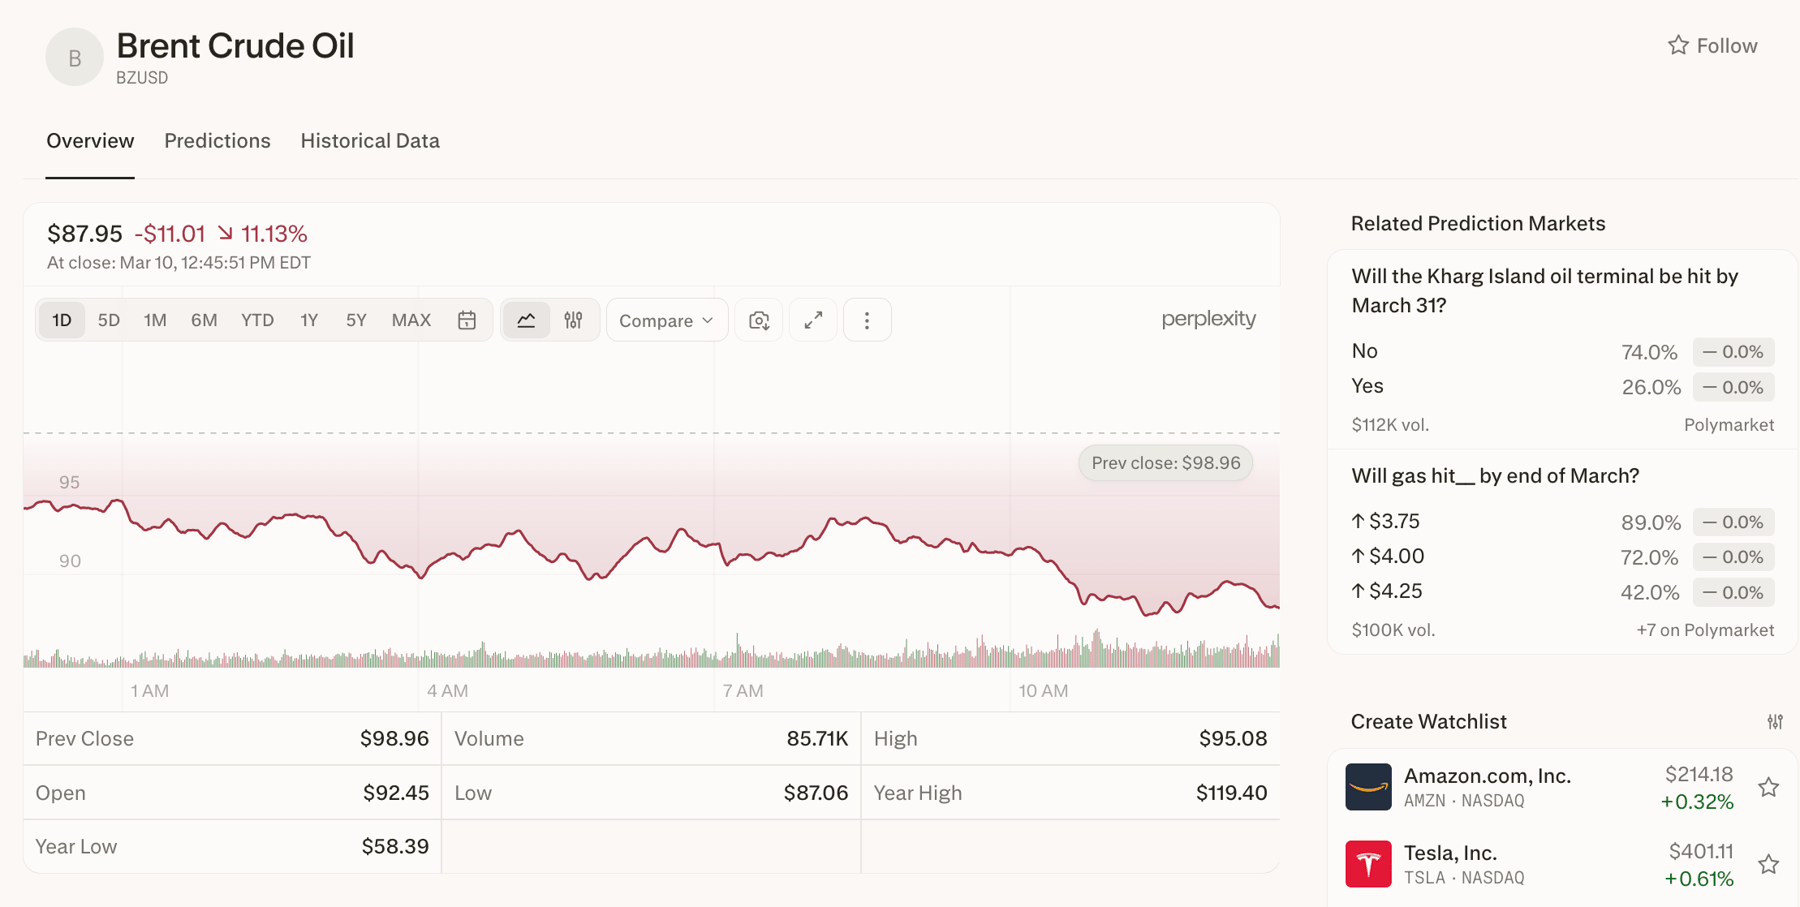Expand chart to fullscreen

click(813, 320)
